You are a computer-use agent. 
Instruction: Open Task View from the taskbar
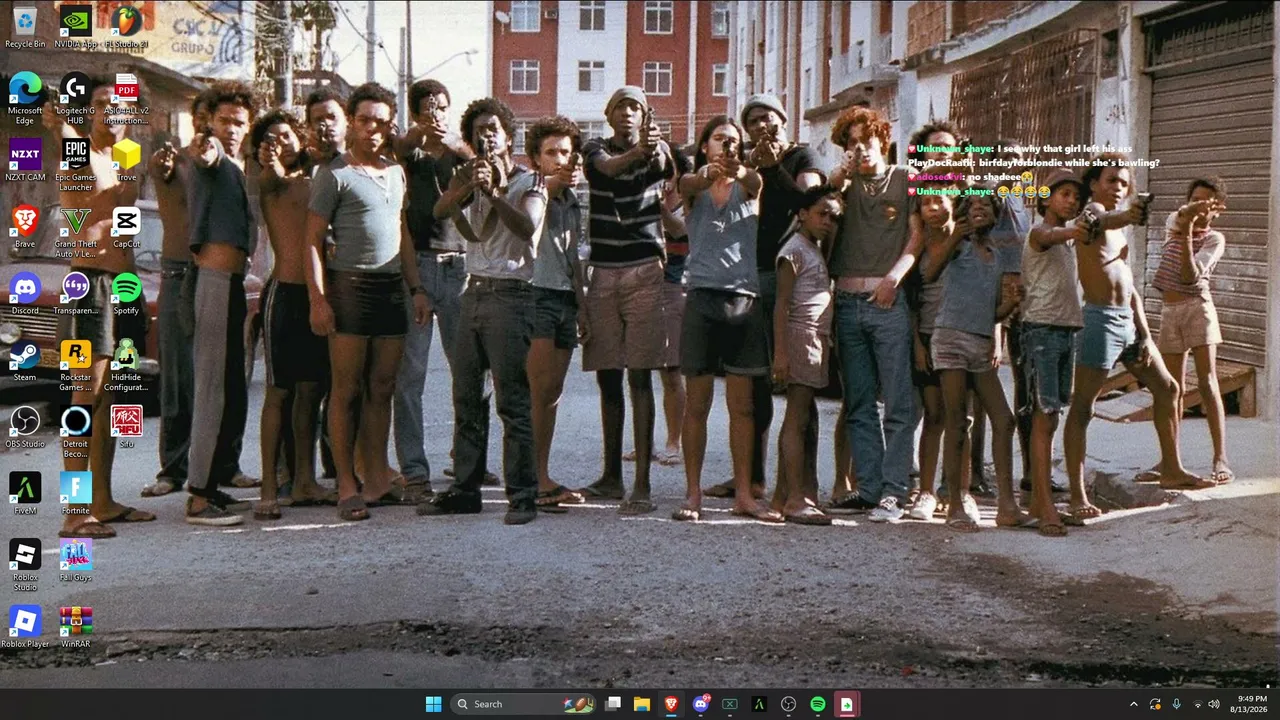click(613, 704)
